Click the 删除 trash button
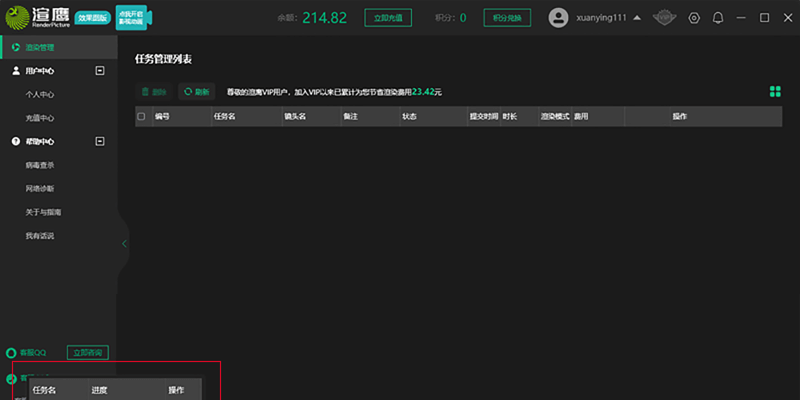This screenshot has width=800, height=400. coord(154,91)
